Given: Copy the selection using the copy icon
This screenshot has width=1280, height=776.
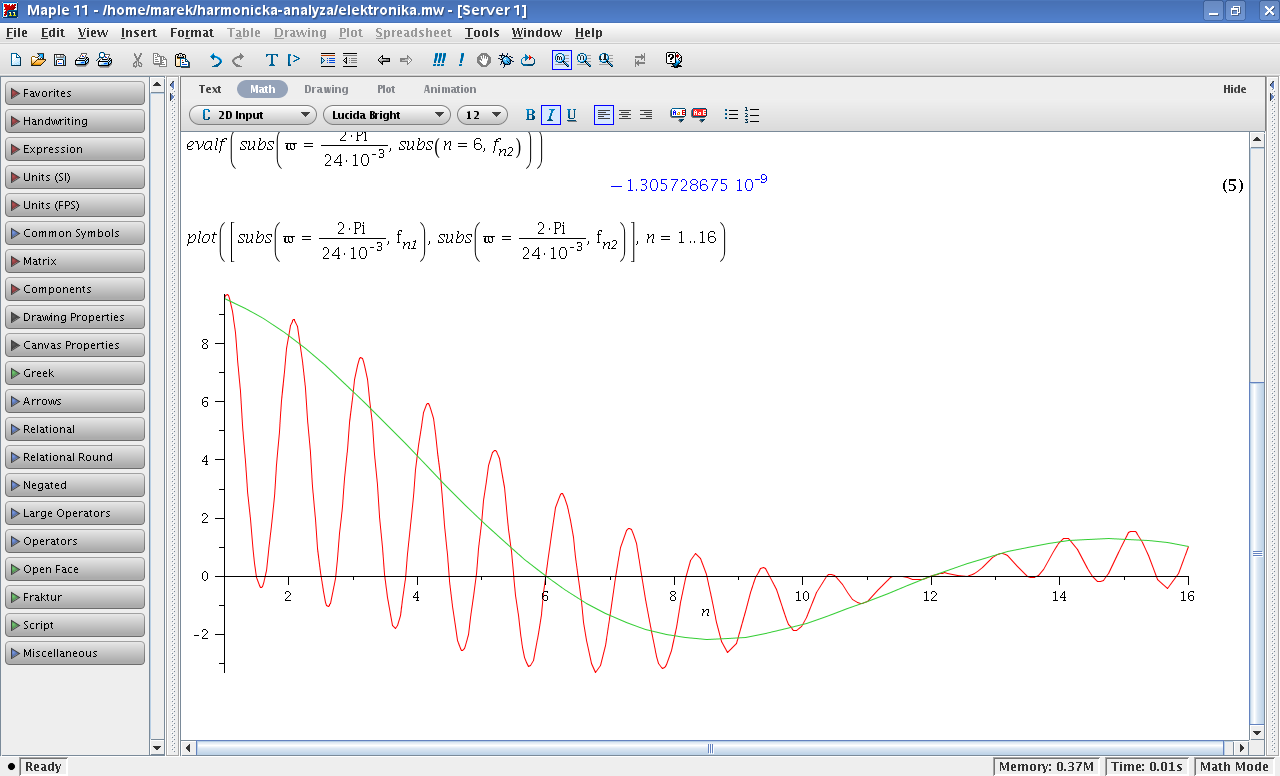Looking at the screenshot, I should click(x=159, y=60).
